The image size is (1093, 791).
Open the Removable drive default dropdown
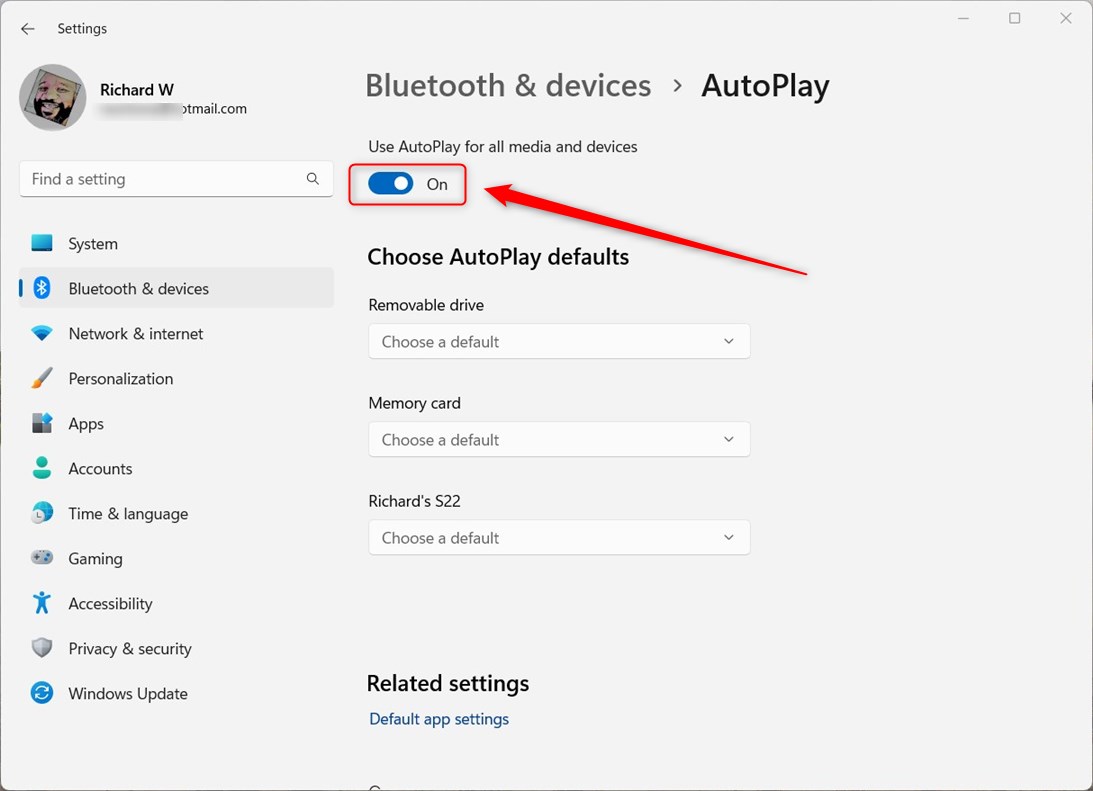pyautogui.click(x=558, y=341)
